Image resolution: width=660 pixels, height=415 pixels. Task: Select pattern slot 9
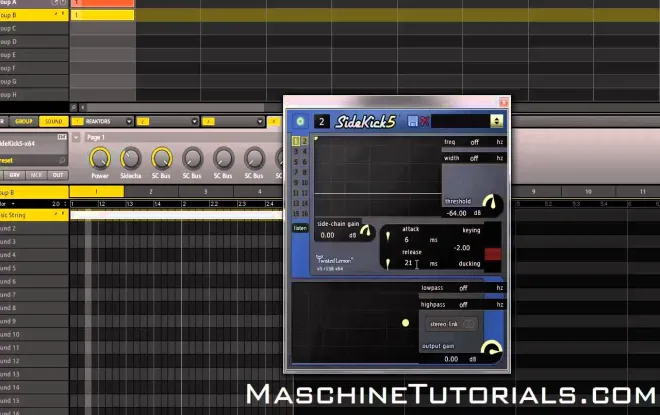(x=533, y=192)
